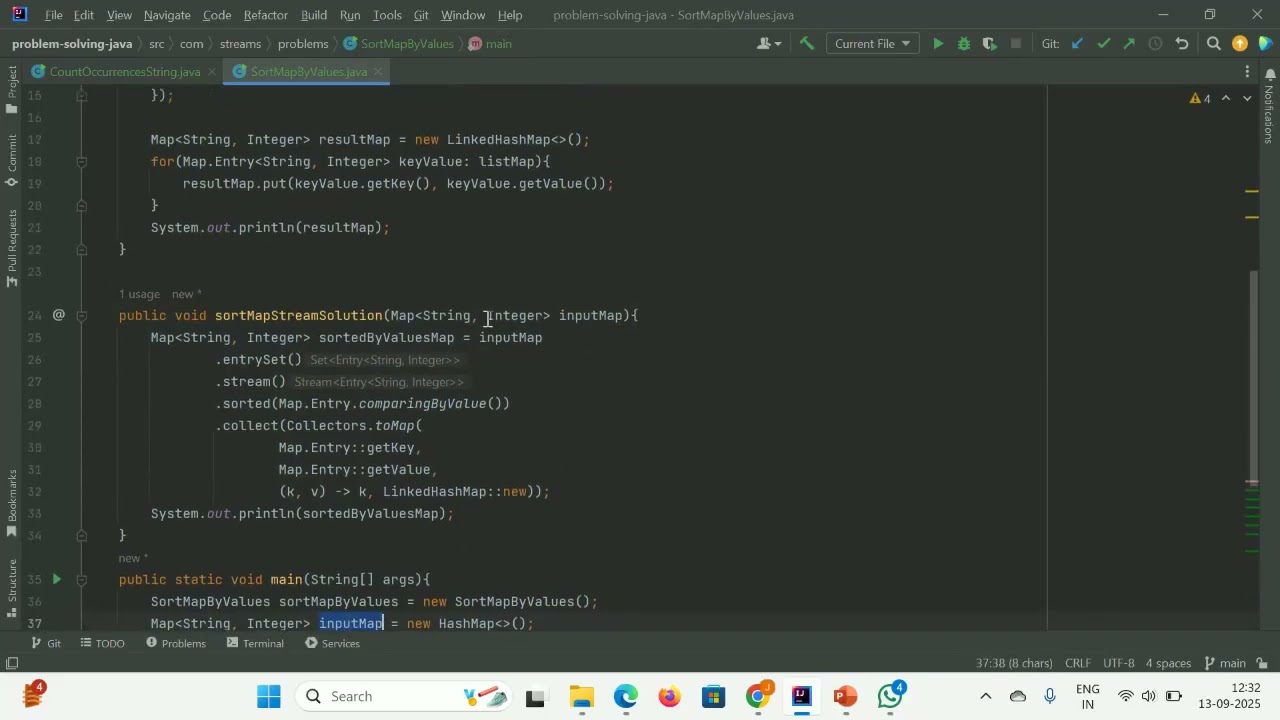
Task: Click SortMapByValues class breadcrumb
Action: (x=398, y=44)
